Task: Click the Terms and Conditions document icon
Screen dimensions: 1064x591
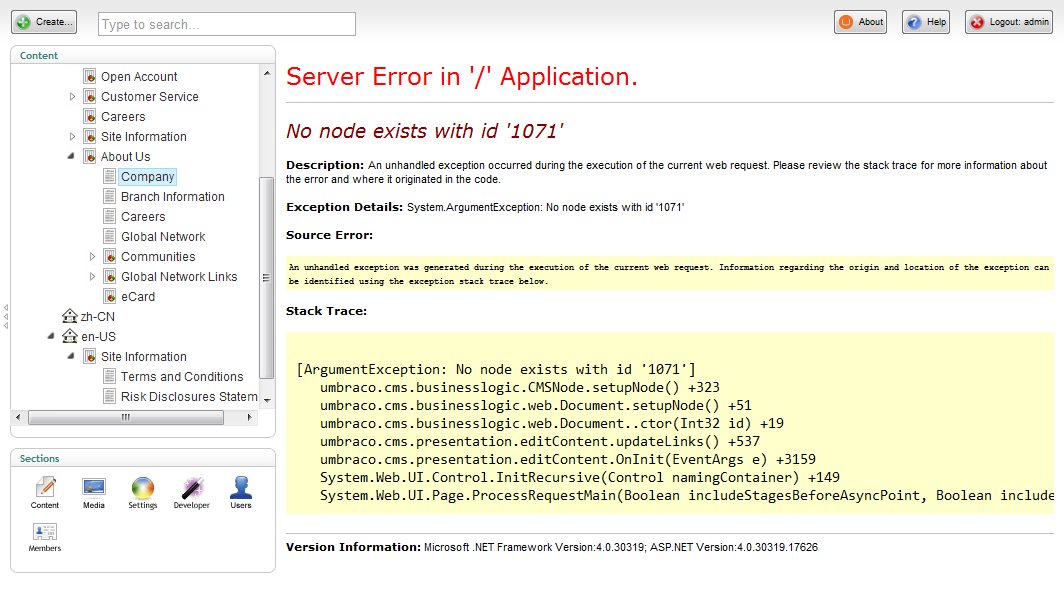Action: click(109, 377)
